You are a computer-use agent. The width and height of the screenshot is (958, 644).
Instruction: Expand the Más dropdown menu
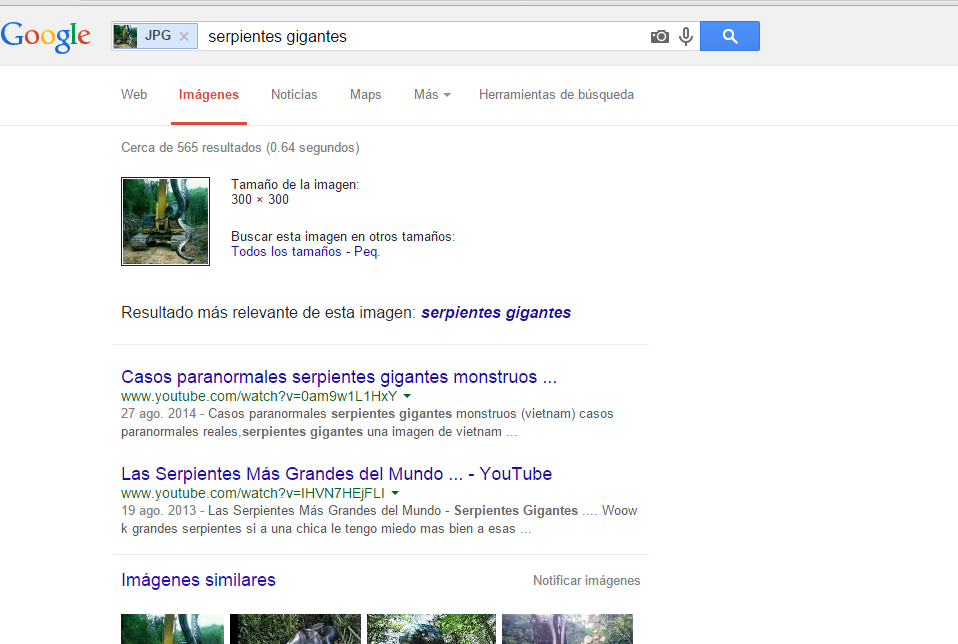click(432, 95)
